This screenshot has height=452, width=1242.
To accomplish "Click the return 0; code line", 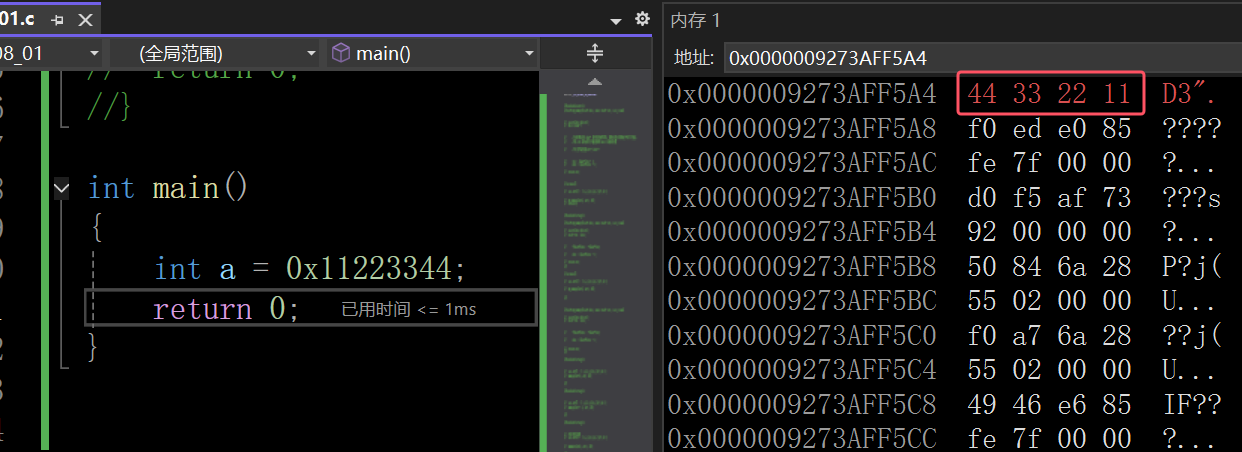I will (226, 309).
